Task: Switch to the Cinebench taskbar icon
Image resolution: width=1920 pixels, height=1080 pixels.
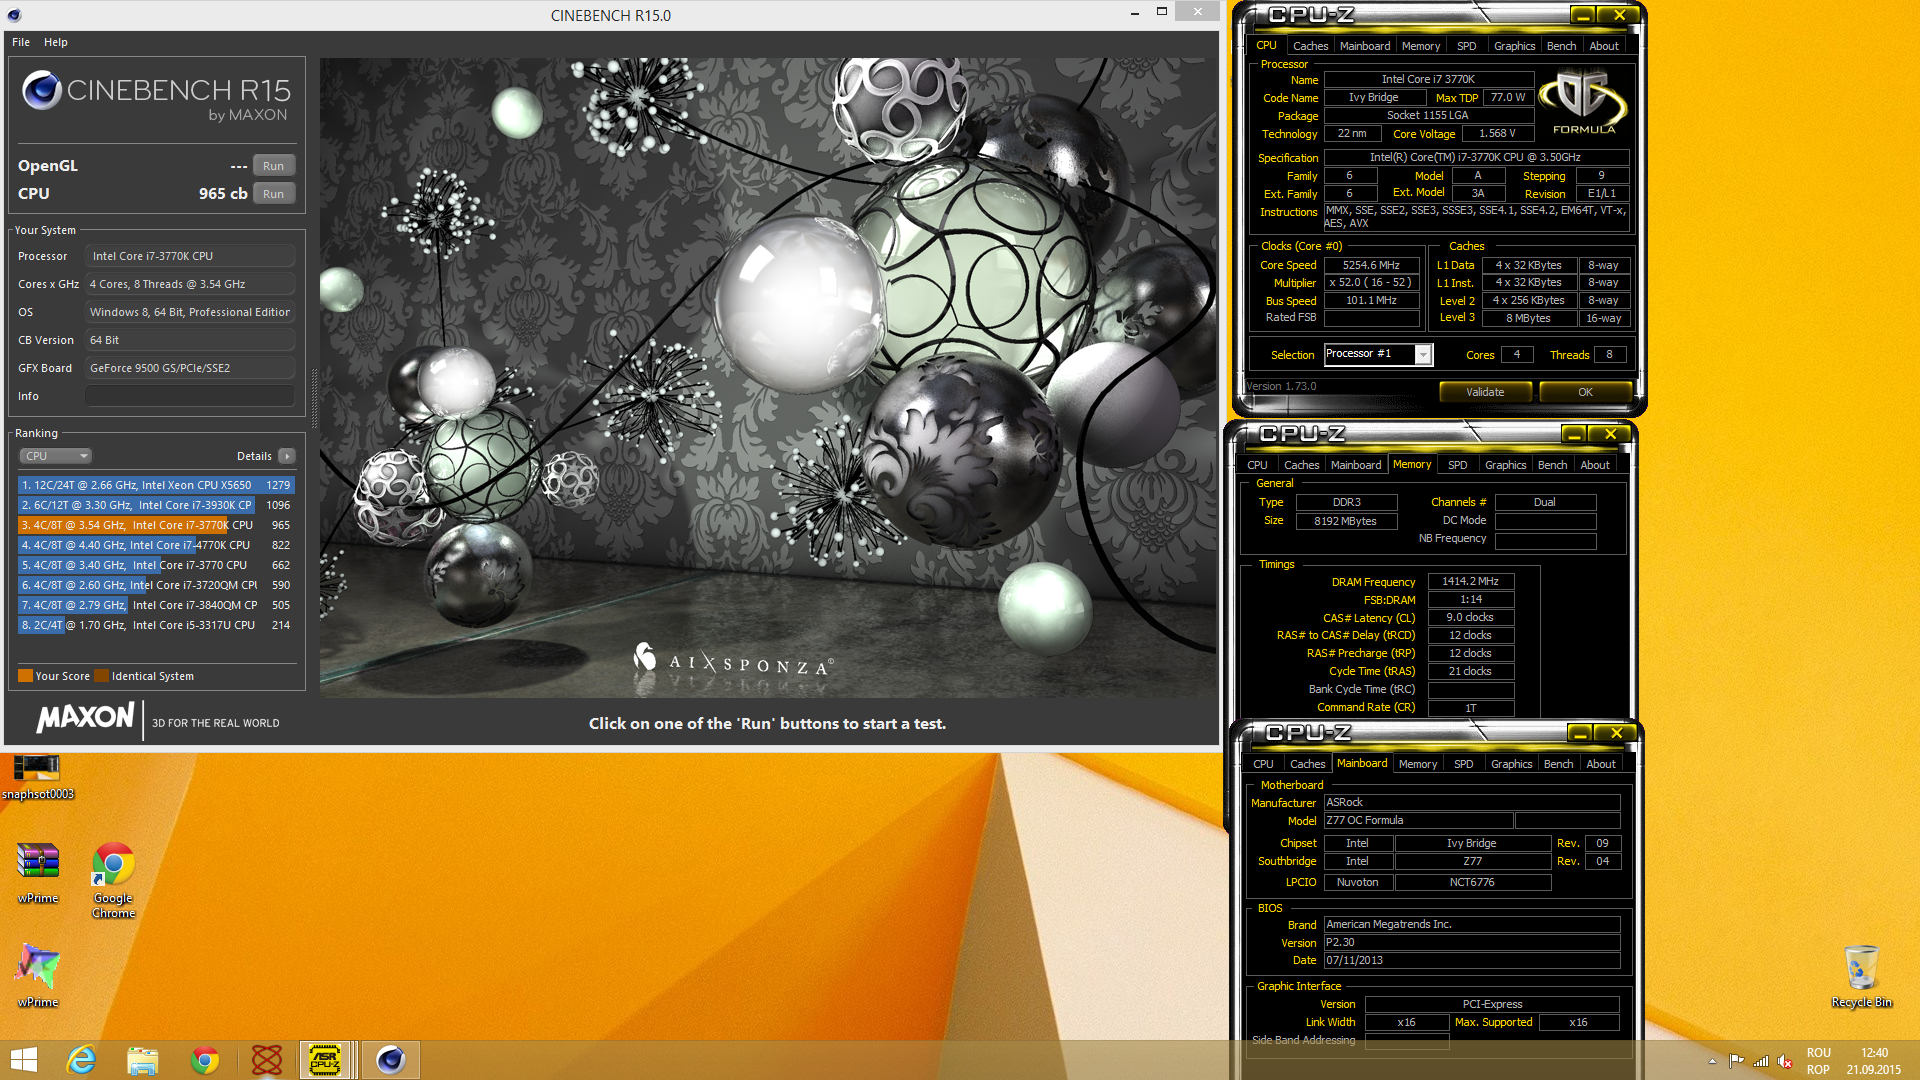Action: [391, 1060]
